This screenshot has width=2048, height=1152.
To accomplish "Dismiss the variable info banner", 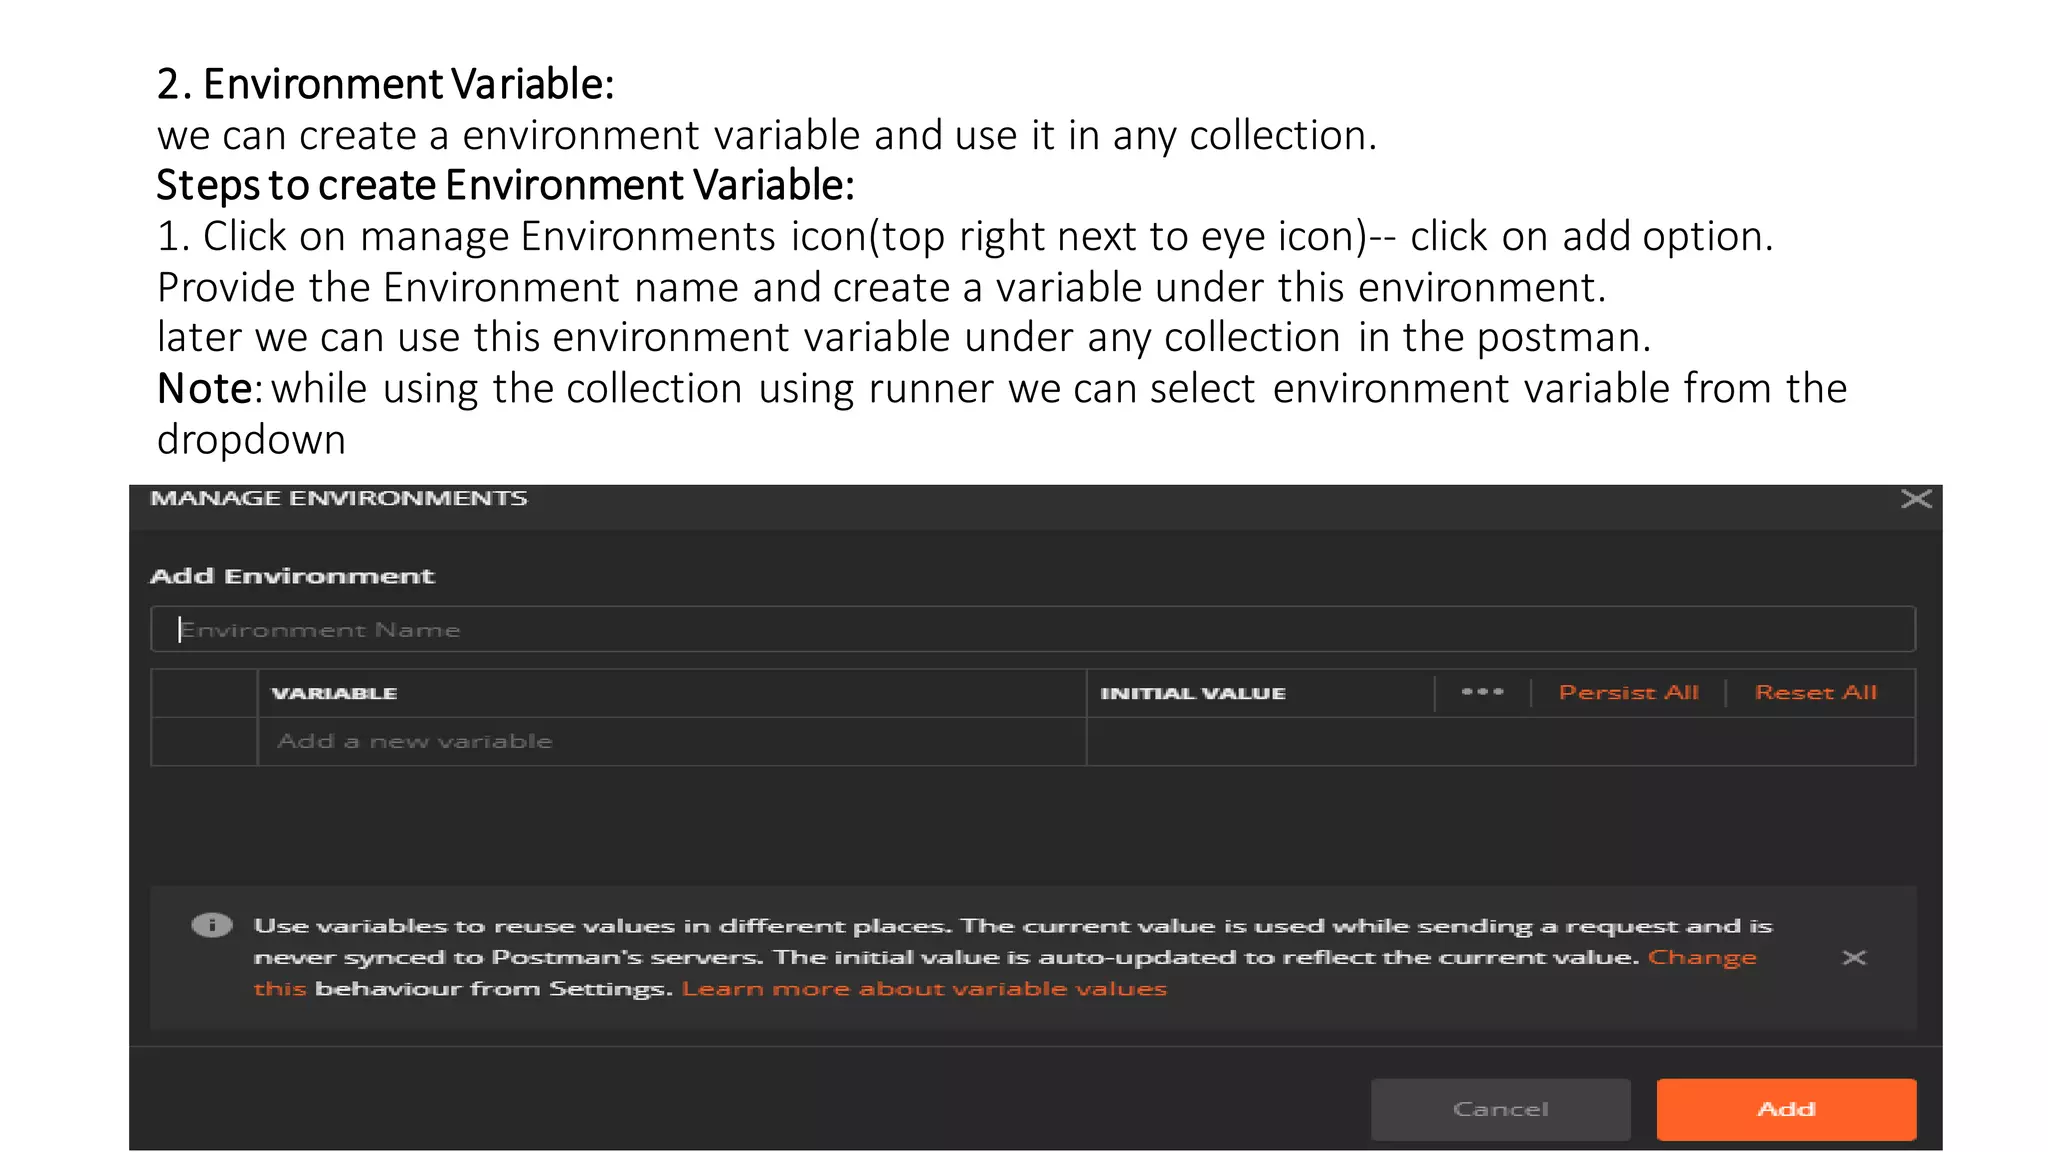I will tap(1854, 958).
